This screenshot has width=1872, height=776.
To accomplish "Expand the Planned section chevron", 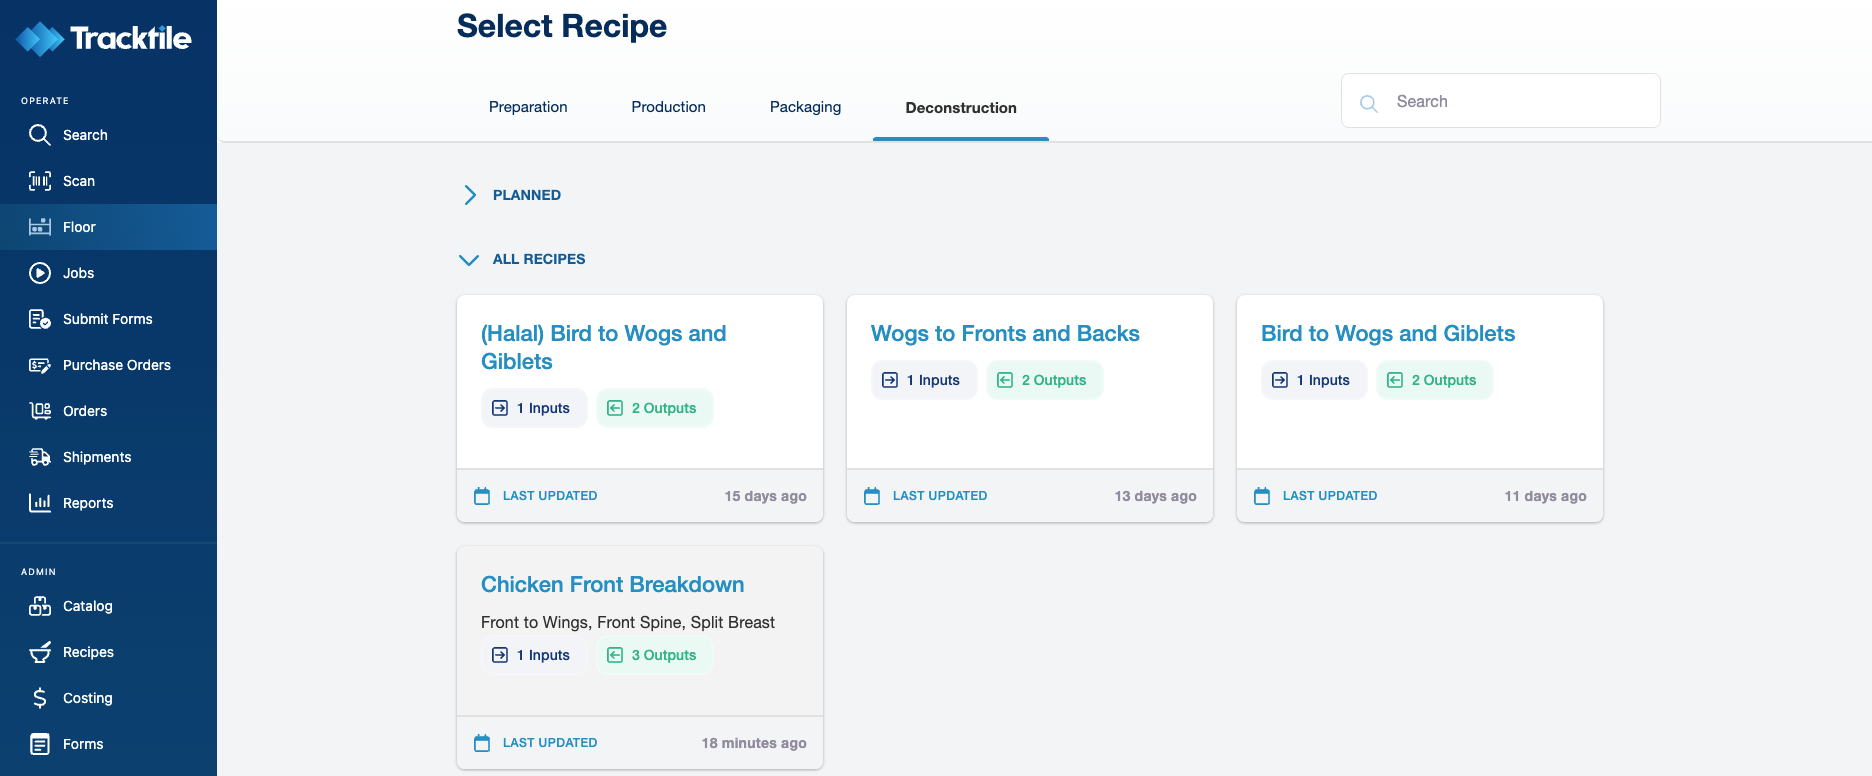I will pyautogui.click(x=470, y=195).
